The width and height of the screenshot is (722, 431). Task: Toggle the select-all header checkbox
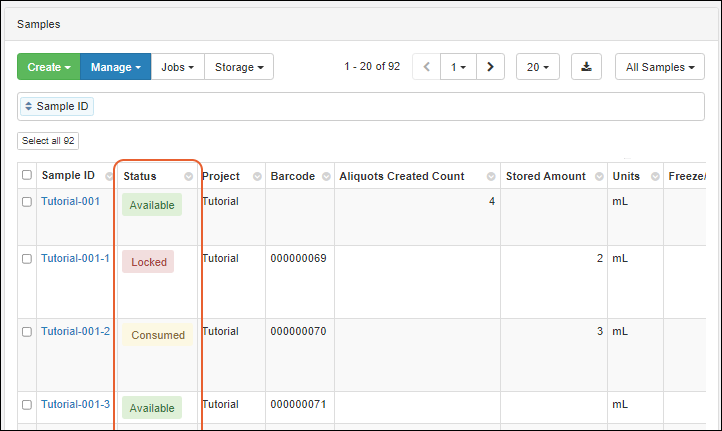27,176
